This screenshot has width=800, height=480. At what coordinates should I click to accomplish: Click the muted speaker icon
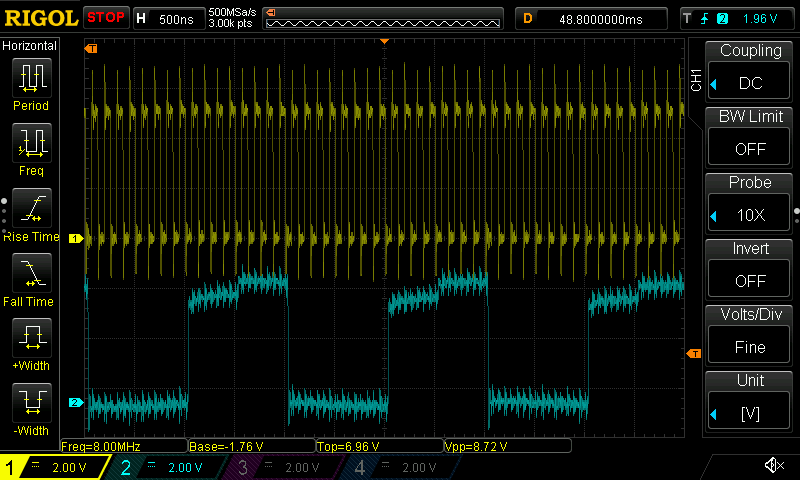774,465
